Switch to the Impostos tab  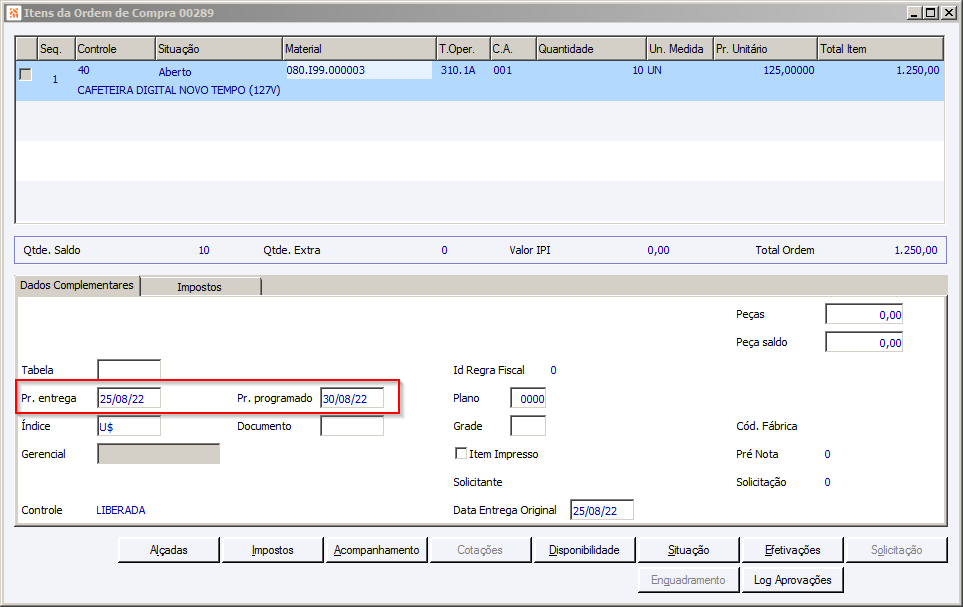[200, 287]
